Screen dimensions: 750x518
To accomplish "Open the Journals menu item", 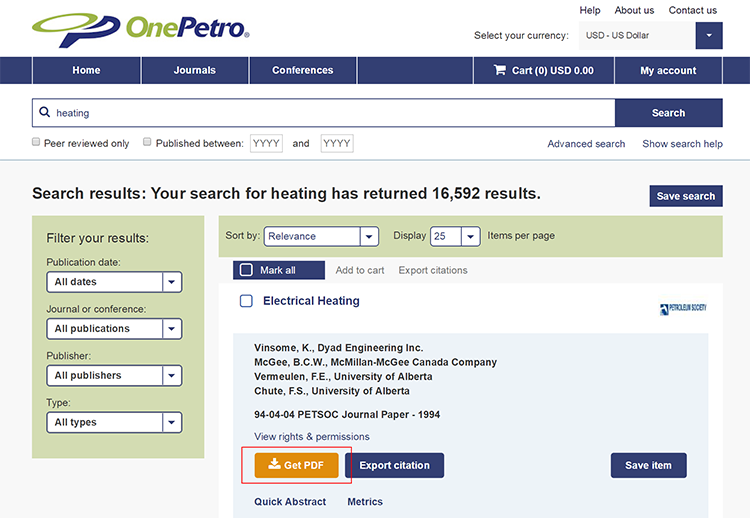I will [195, 70].
